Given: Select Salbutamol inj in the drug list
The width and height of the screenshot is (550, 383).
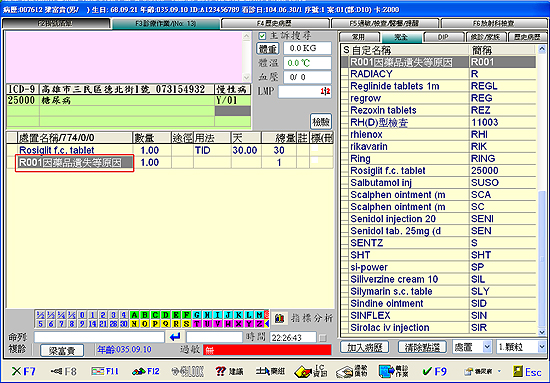Looking at the screenshot, I should (x=438, y=183).
